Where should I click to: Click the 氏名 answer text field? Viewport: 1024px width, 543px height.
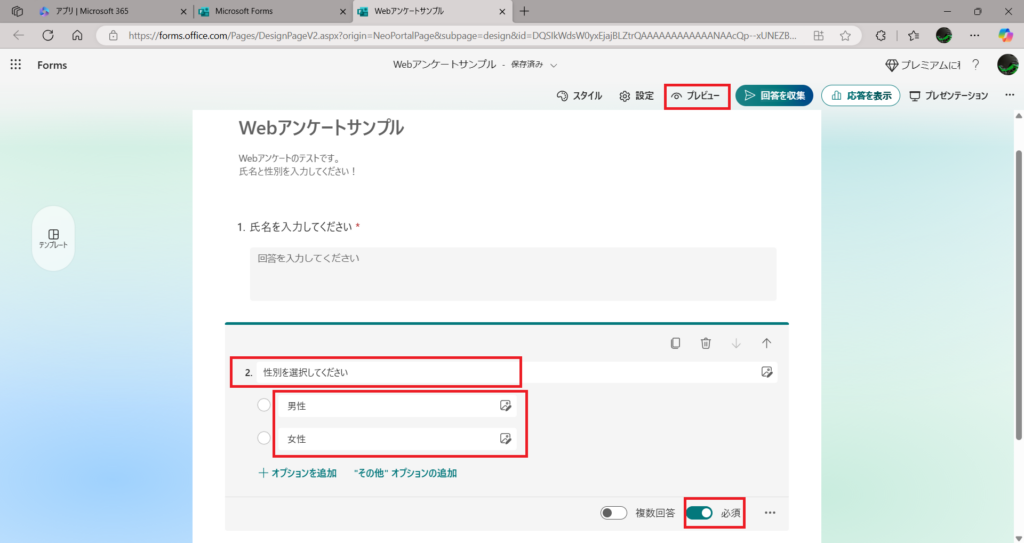pos(512,273)
